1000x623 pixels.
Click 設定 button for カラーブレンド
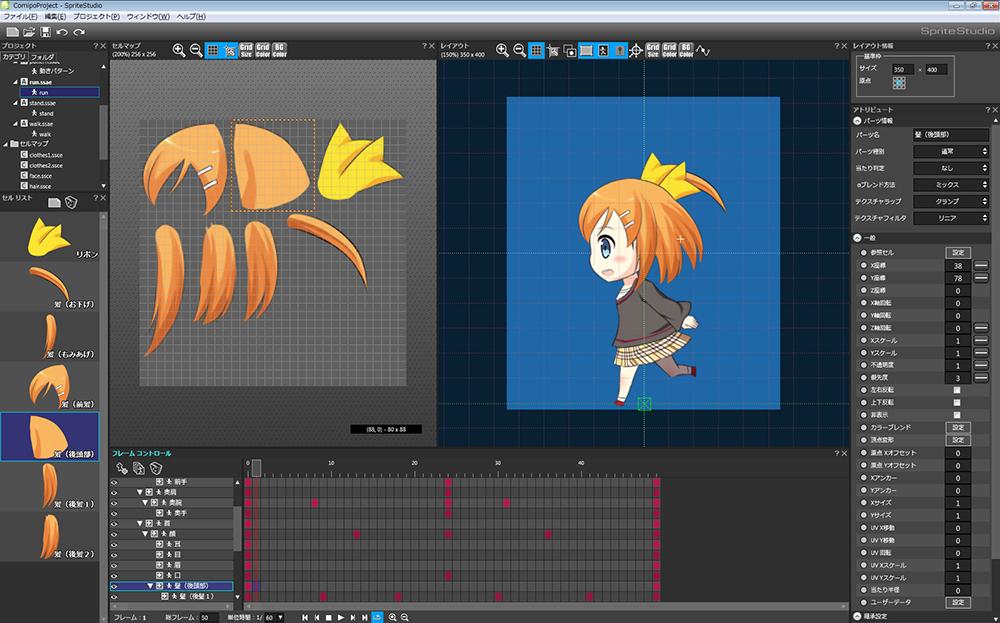coord(957,427)
